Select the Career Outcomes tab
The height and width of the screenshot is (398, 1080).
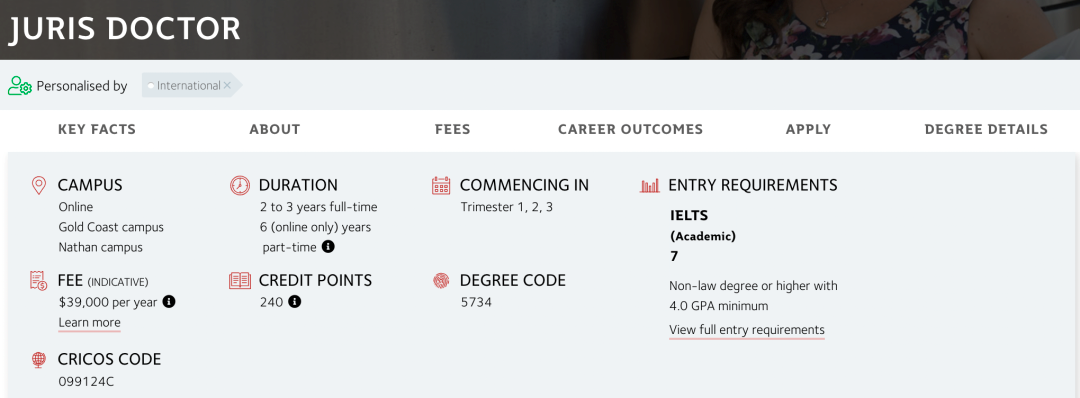pos(630,129)
